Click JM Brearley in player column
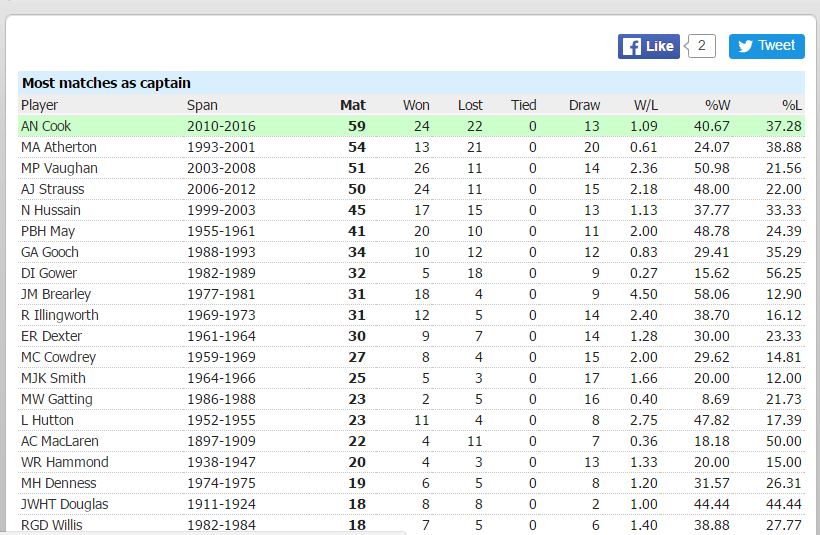Viewport: 820px width, 535px height. [x=55, y=294]
